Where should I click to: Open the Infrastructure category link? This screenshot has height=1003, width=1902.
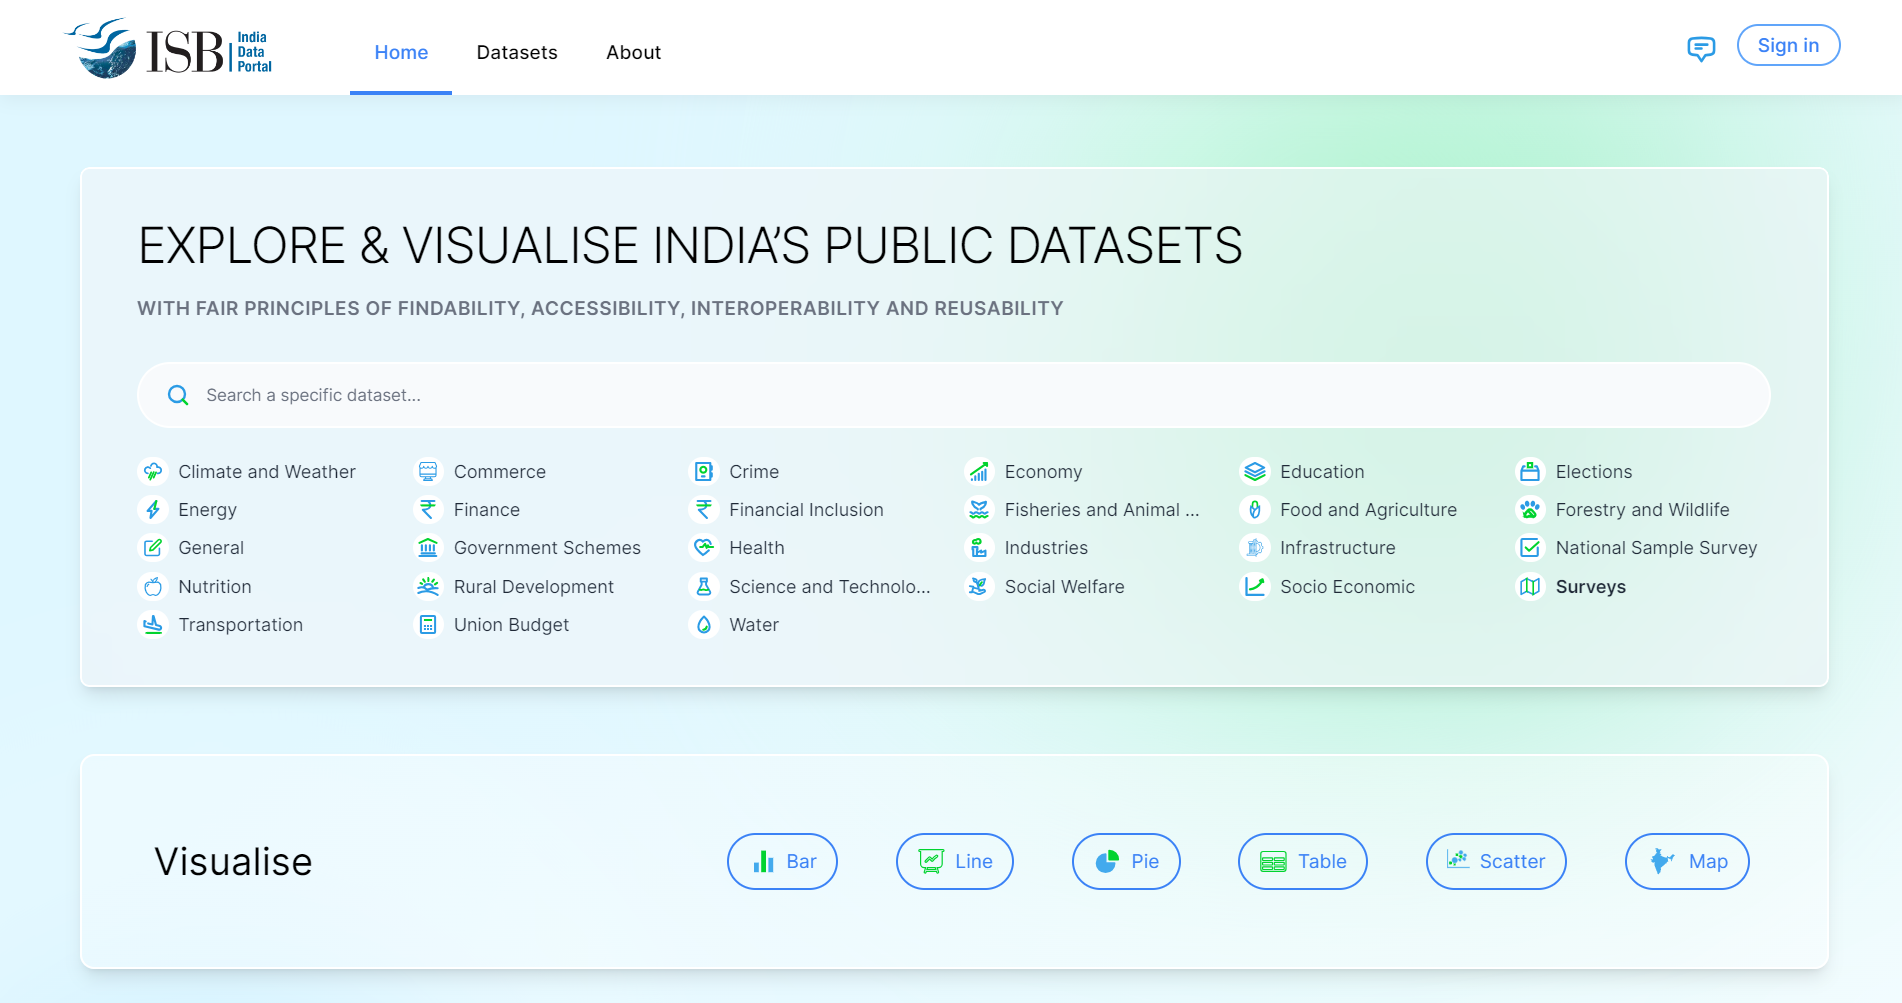1337,547
